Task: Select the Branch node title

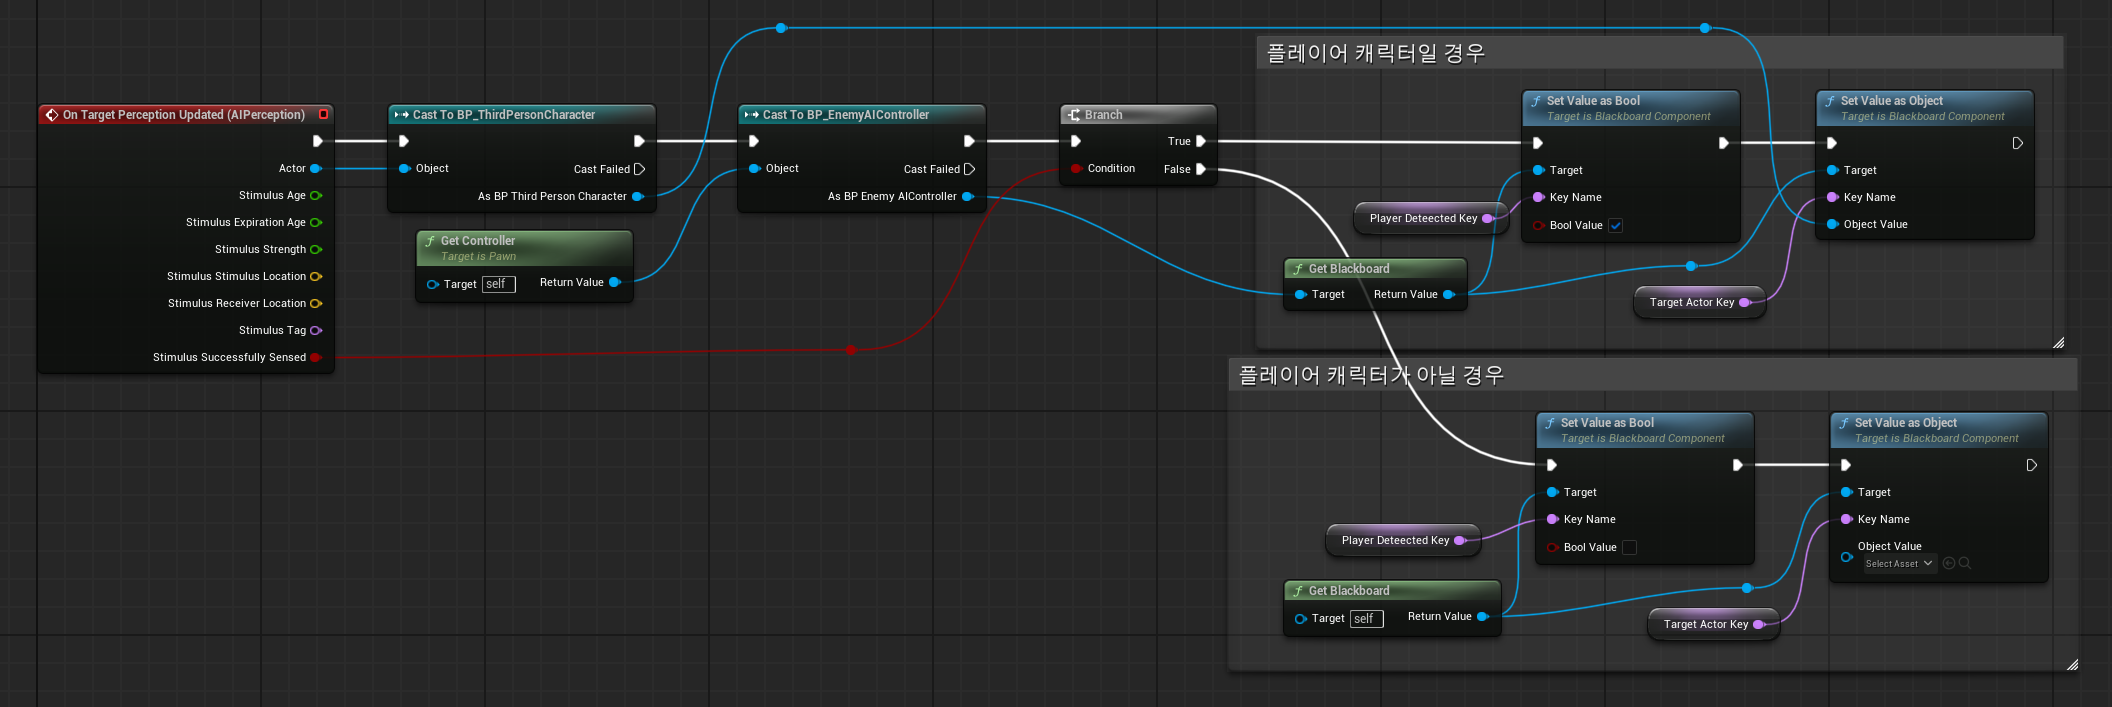Action: tap(1104, 115)
